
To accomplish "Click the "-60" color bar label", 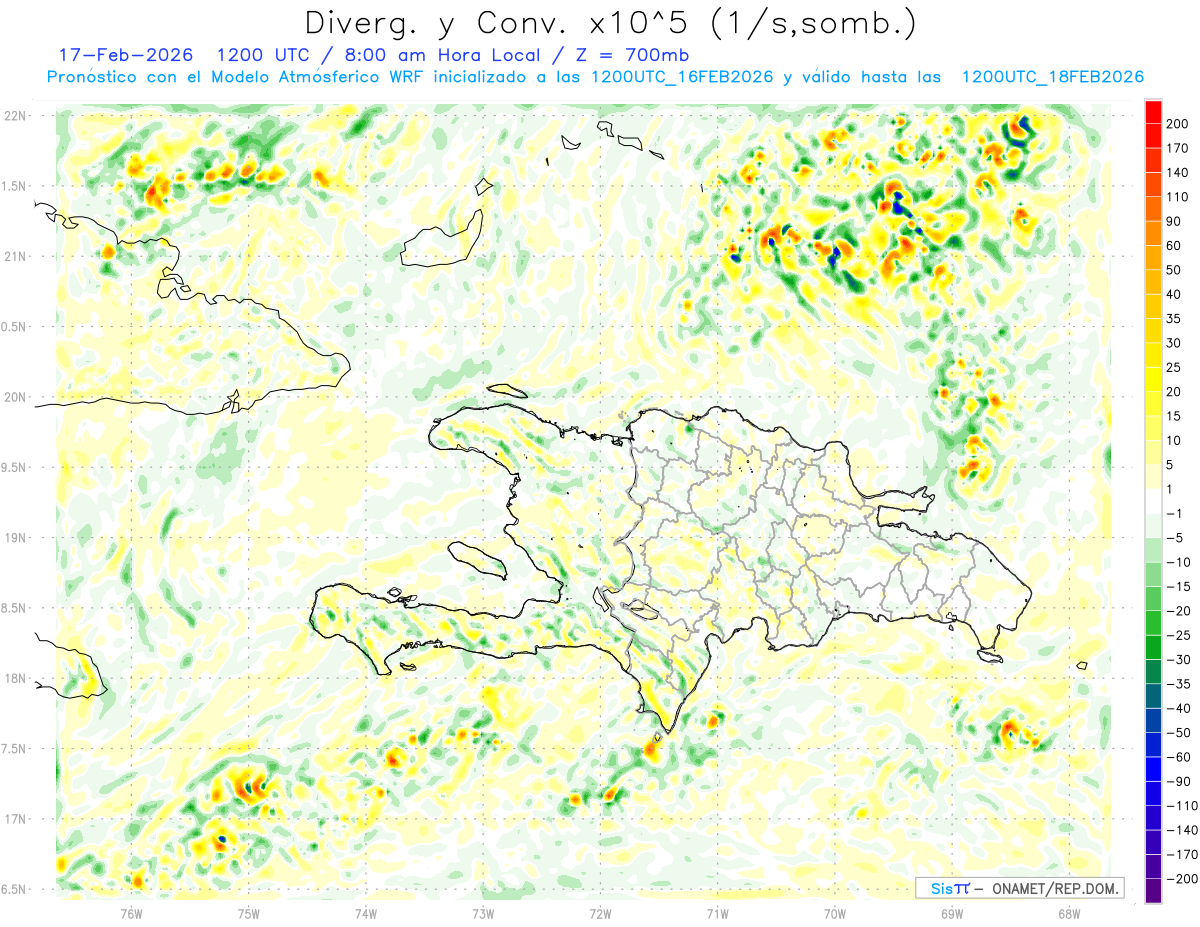I will 1178,757.
